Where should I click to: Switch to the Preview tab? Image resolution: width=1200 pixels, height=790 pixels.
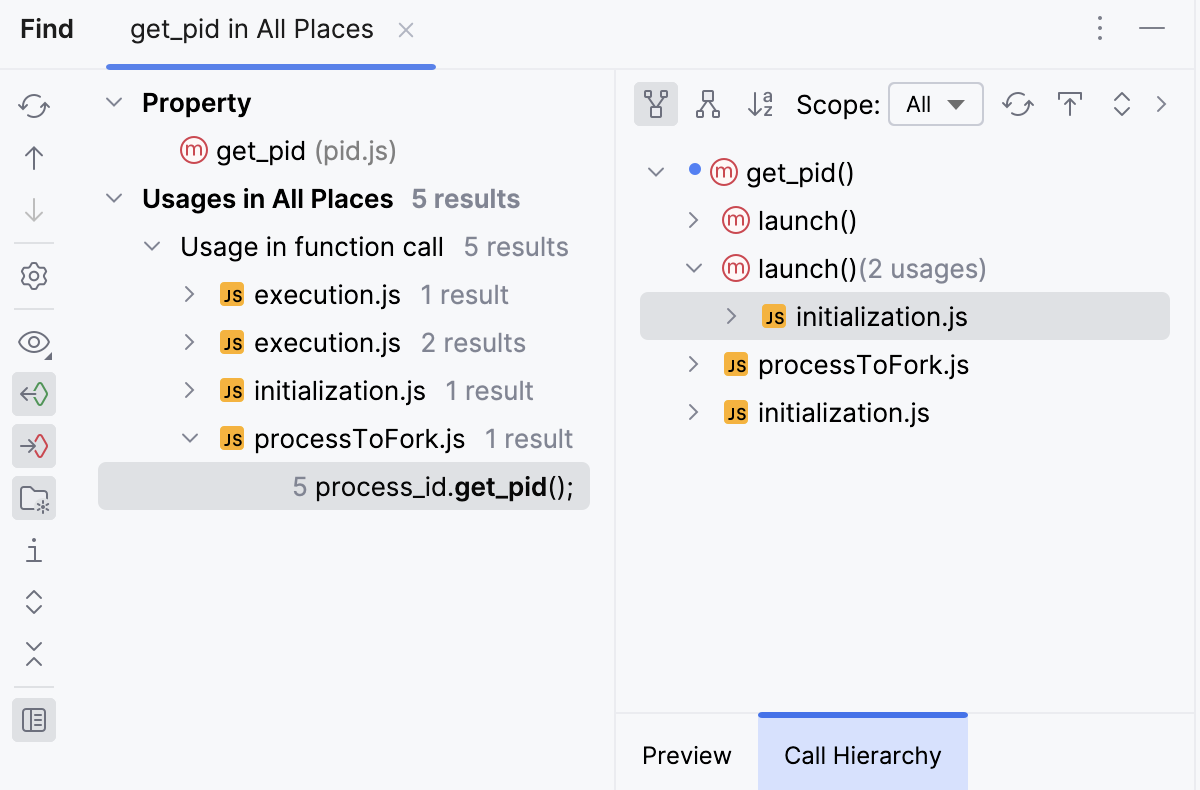[x=686, y=755]
